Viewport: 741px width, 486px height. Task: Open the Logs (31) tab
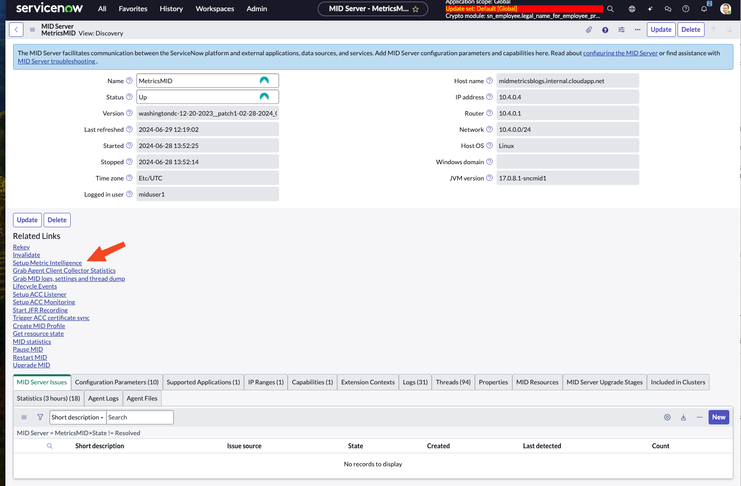click(415, 382)
